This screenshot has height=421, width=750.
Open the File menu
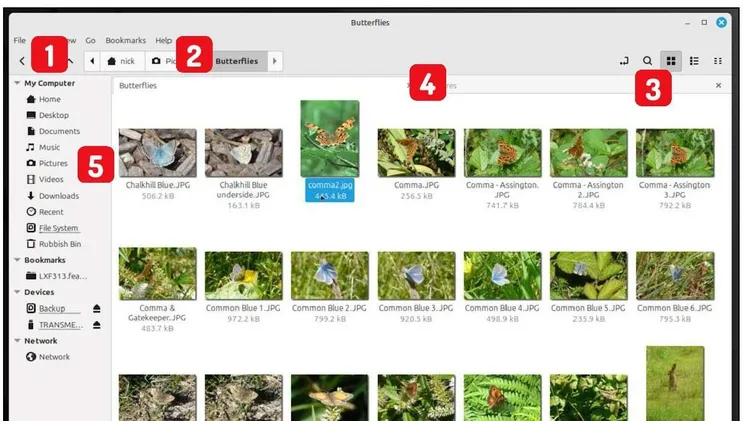20,40
